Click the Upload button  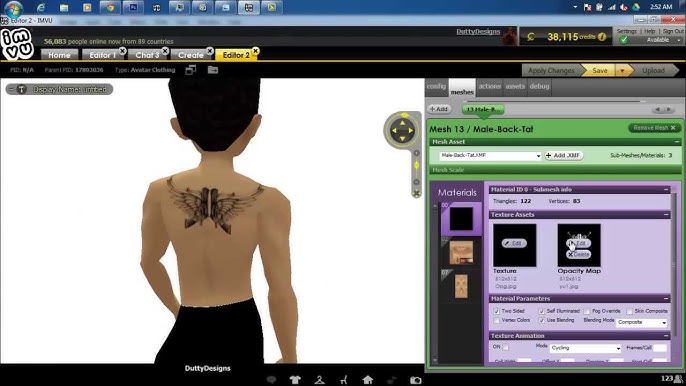click(x=654, y=70)
